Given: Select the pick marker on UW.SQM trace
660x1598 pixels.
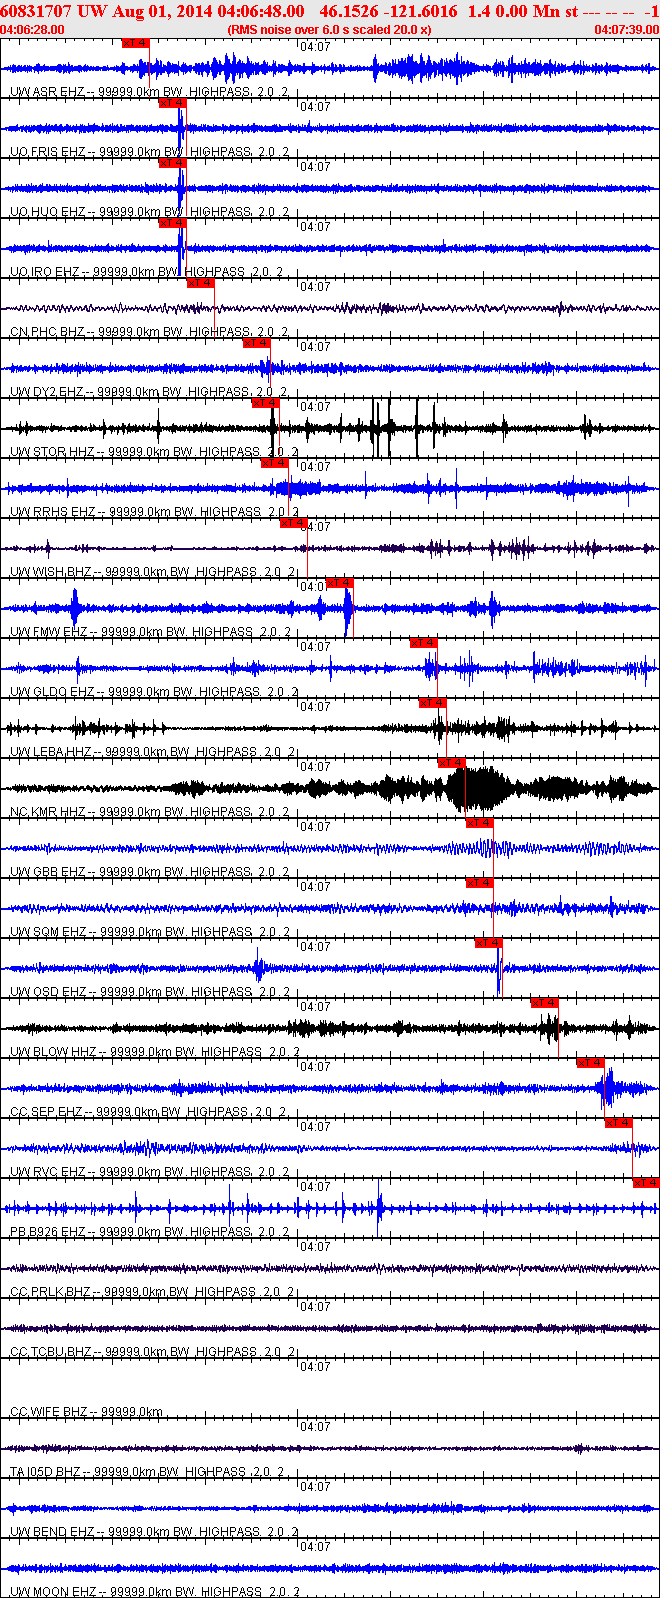Looking at the screenshot, I should pos(480,883).
